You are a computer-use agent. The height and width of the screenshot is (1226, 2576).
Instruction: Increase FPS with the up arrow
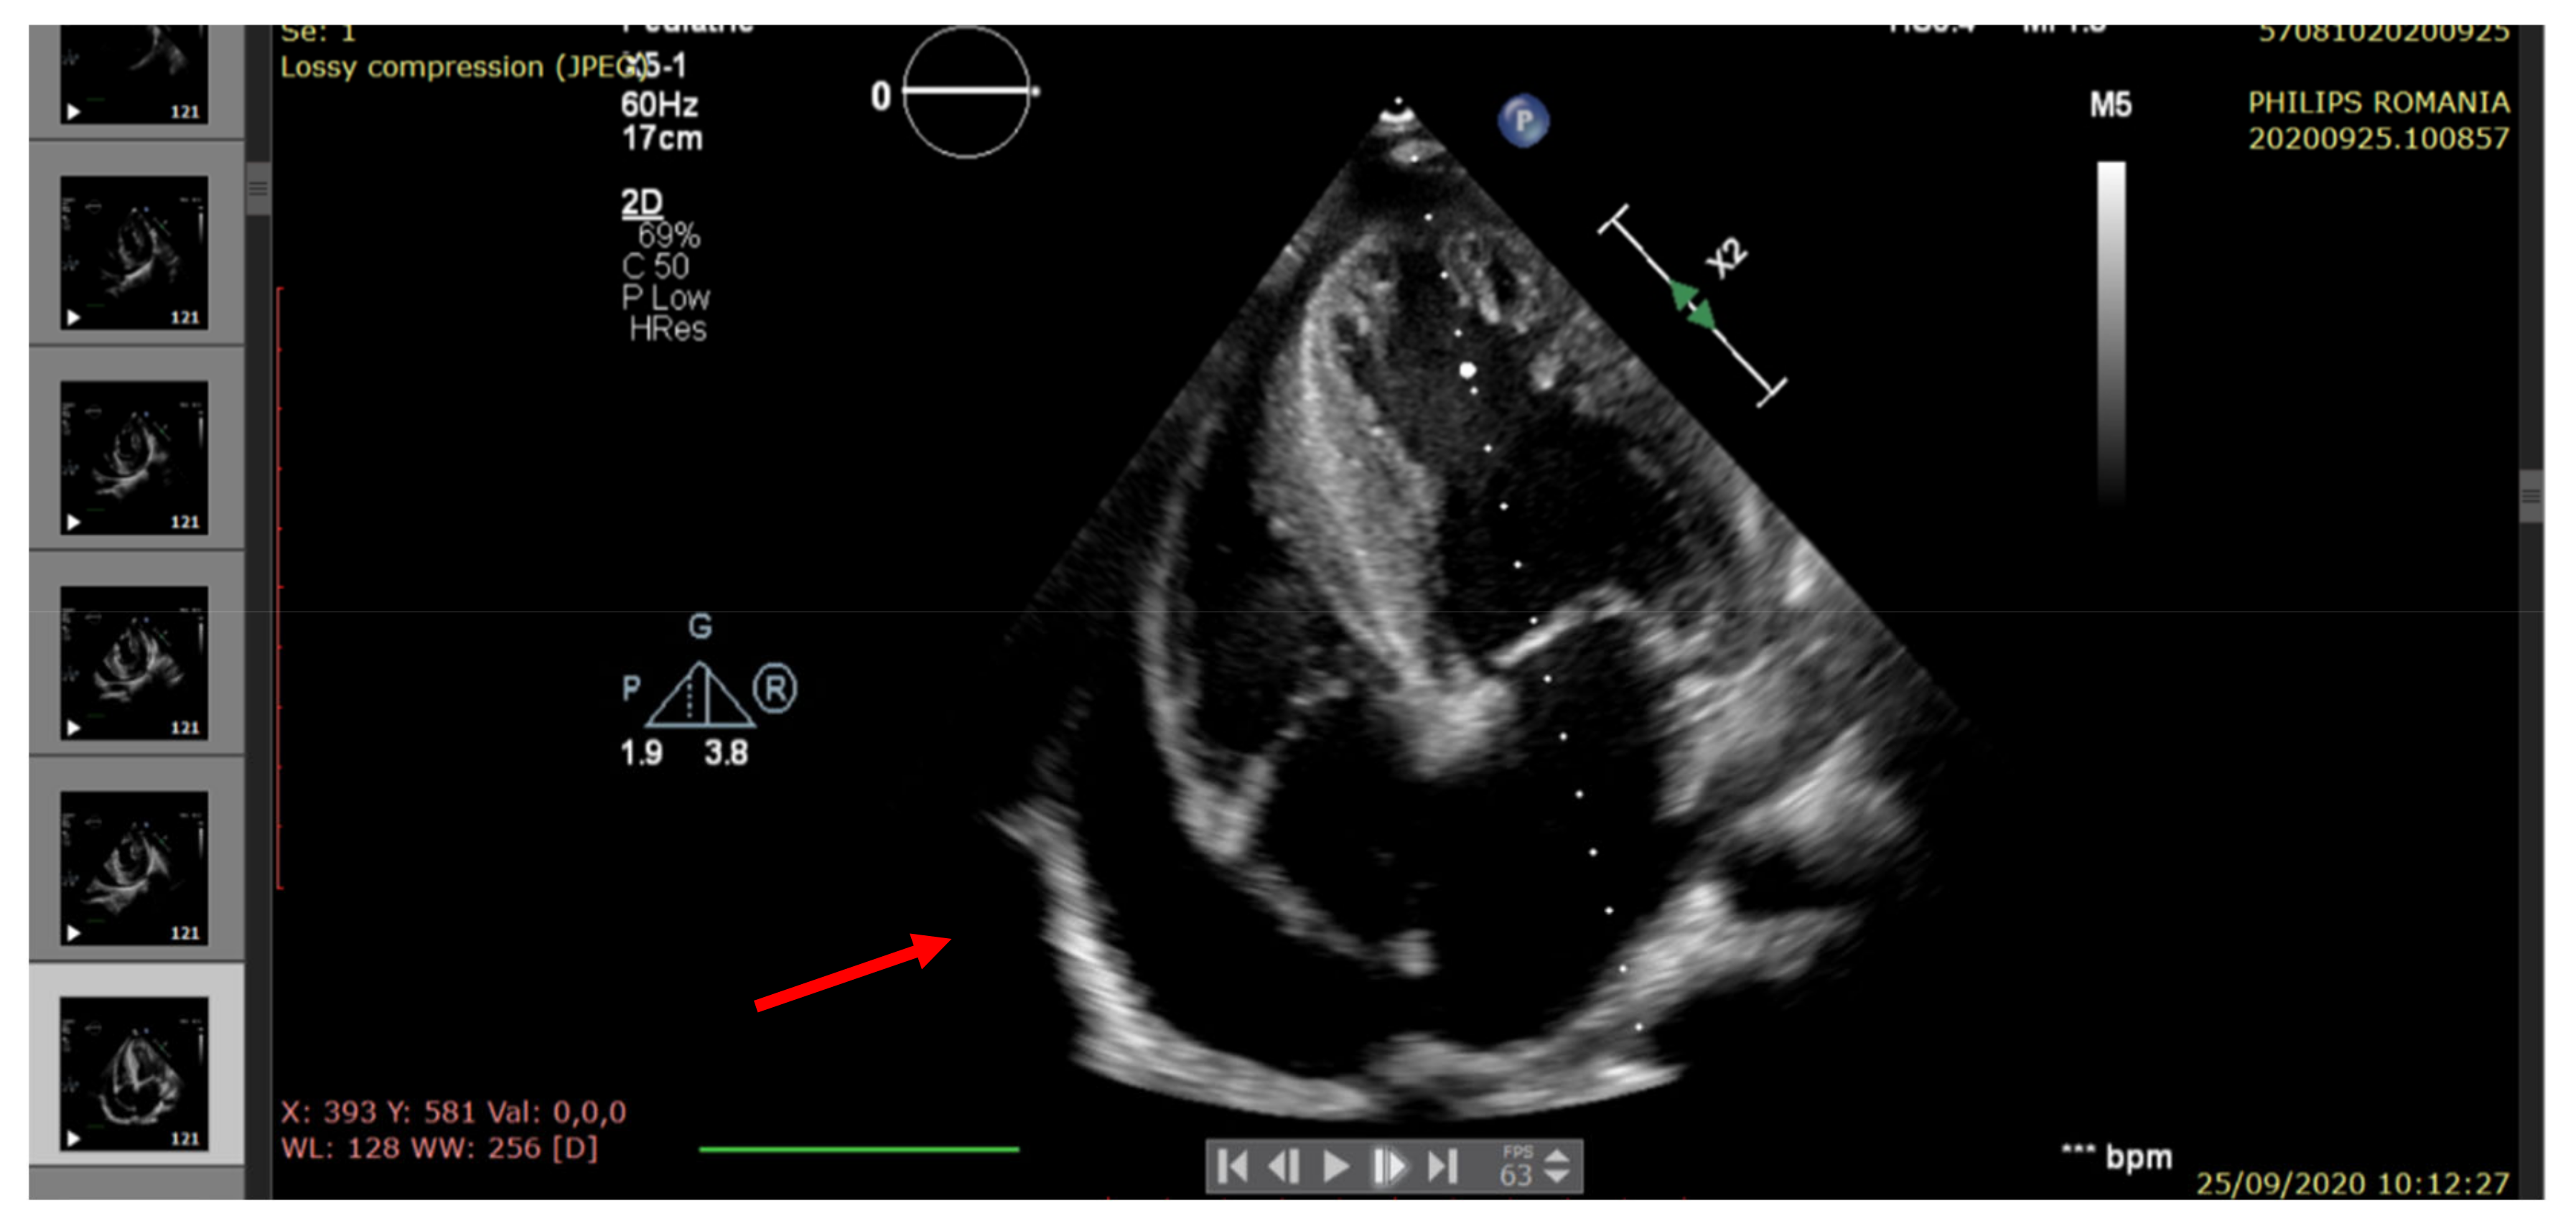1557,1156
